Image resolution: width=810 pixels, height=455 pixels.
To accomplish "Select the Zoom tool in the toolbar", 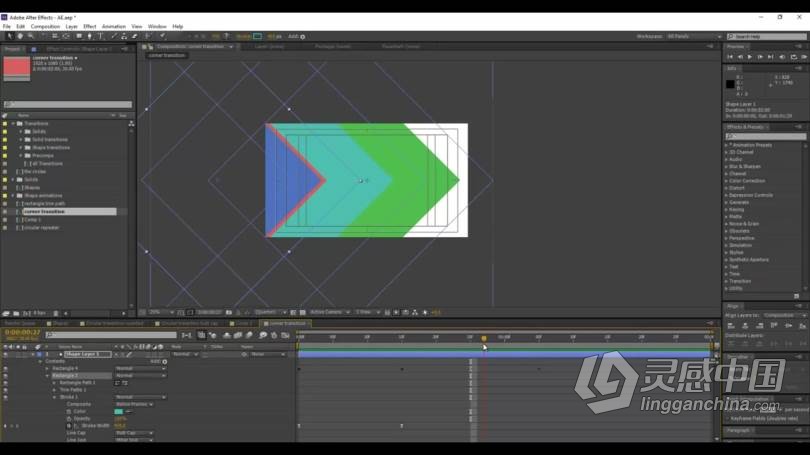I will [30, 36].
